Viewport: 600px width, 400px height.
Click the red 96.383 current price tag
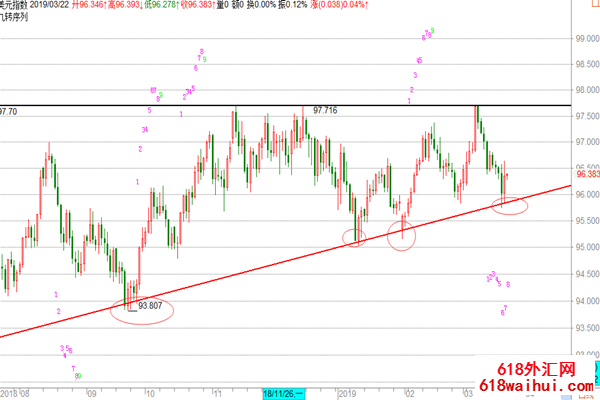tap(588, 174)
